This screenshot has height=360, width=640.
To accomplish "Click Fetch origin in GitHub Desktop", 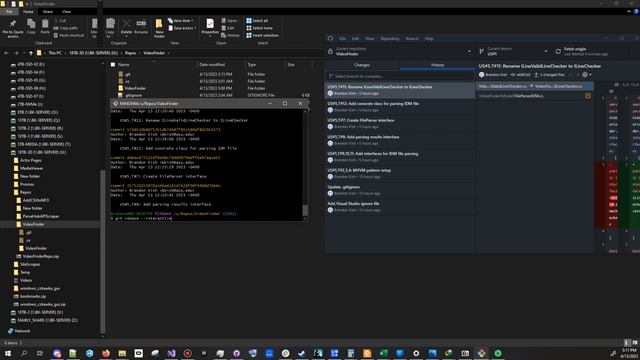I will [582, 51].
